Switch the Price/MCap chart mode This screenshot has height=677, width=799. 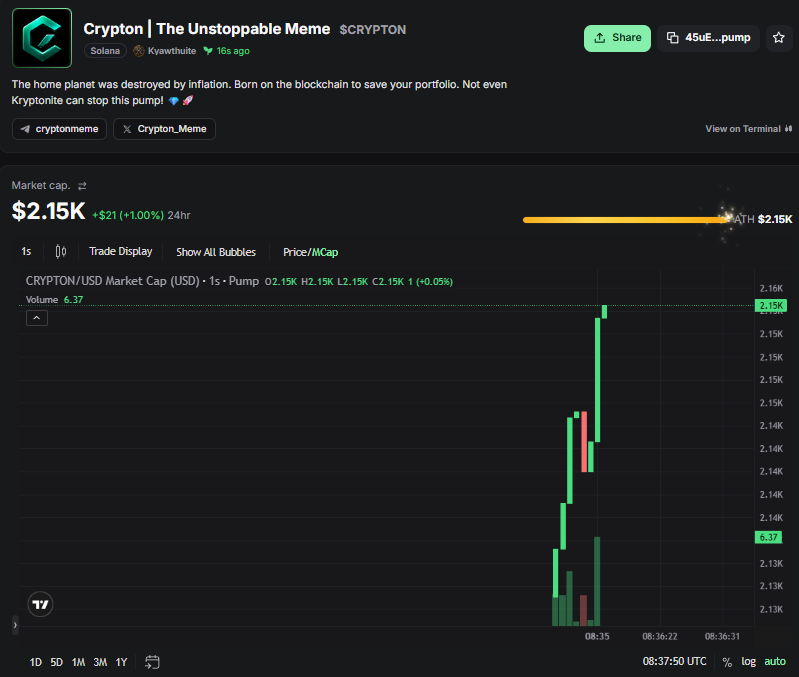click(x=310, y=252)
